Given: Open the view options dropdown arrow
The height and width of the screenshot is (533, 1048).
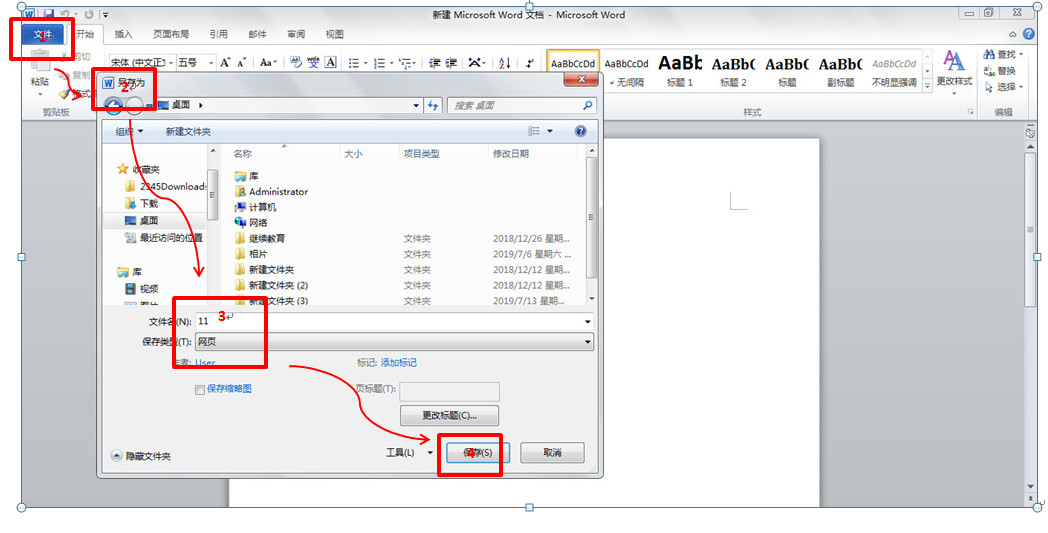Looking at the screenshot, I should click(550, 131).
